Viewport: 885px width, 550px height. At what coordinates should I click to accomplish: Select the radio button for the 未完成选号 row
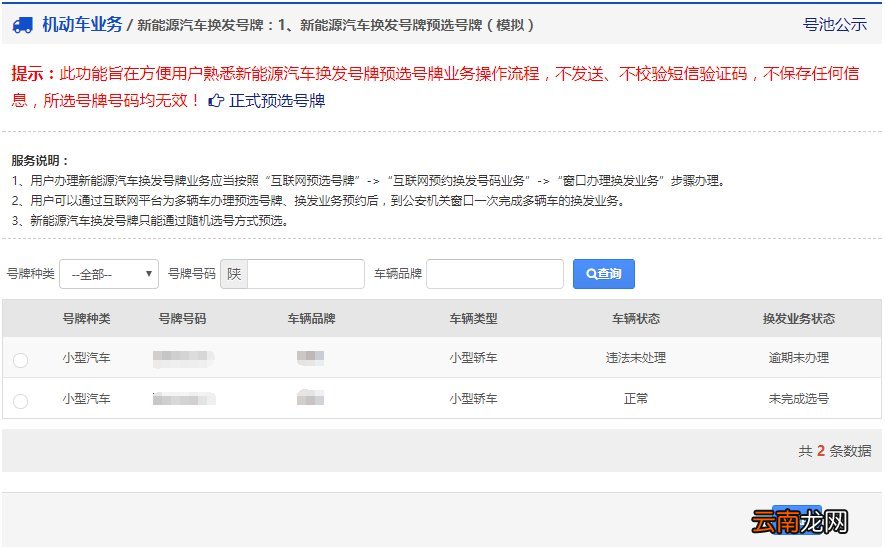(20, 401)
